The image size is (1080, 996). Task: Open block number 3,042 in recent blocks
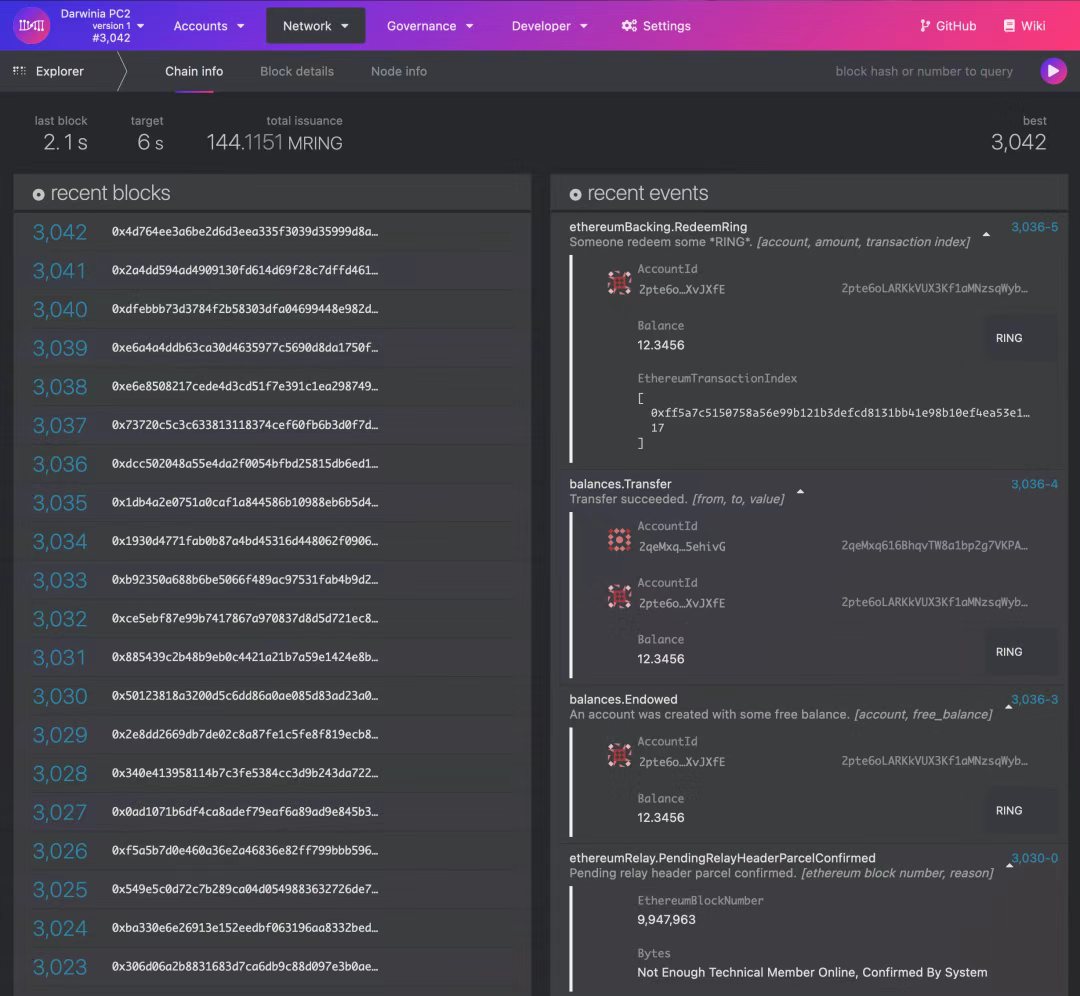coord(60,232)
